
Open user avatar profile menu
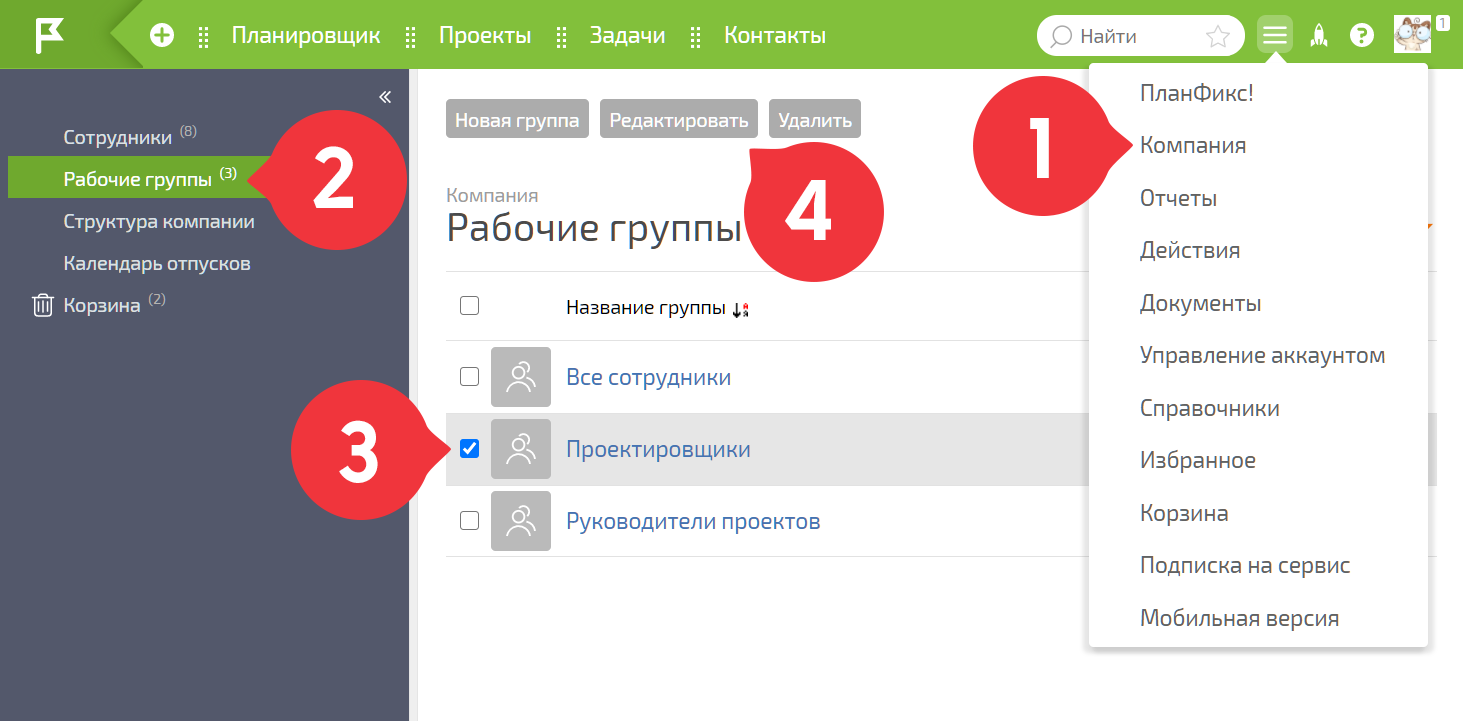coord(1412,35)
